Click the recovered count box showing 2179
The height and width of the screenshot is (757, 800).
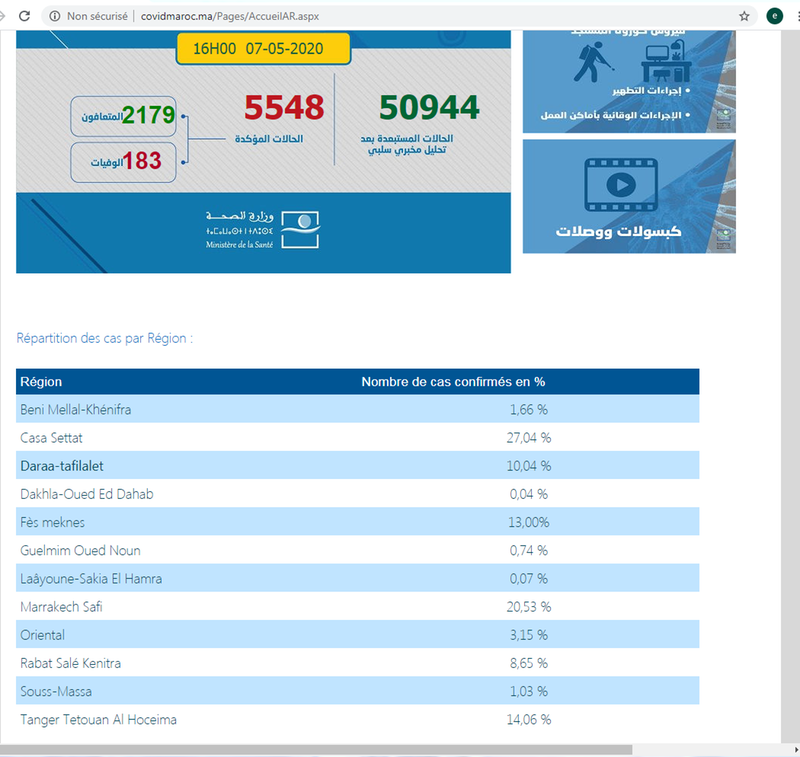124,115
